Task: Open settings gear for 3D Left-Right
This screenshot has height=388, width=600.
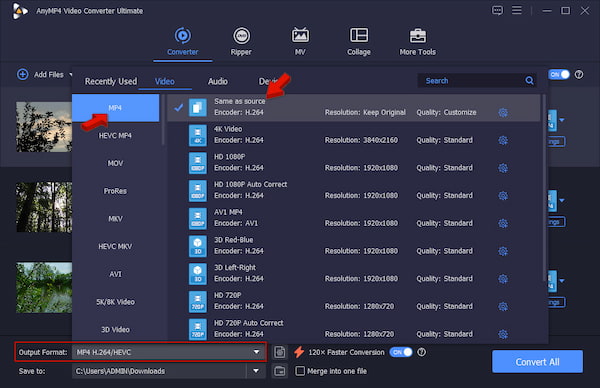Action: click(503, 279)
